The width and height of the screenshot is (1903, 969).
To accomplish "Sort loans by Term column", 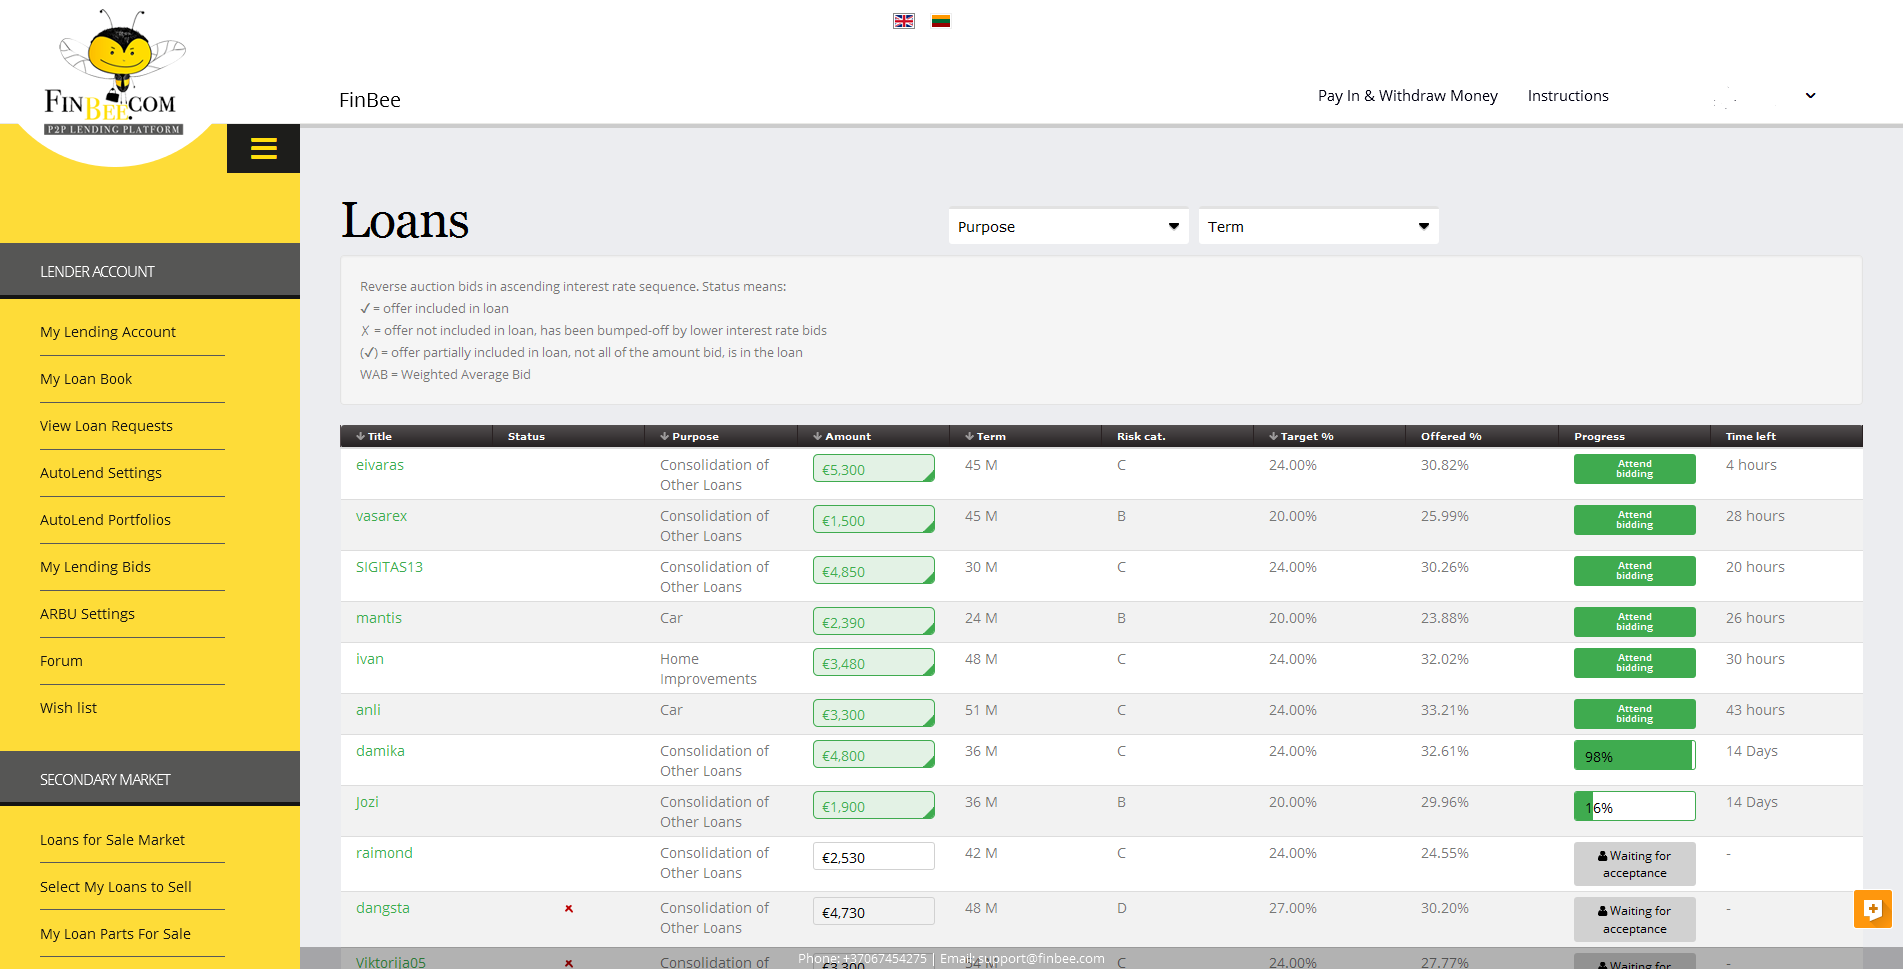I will (985, 436).
